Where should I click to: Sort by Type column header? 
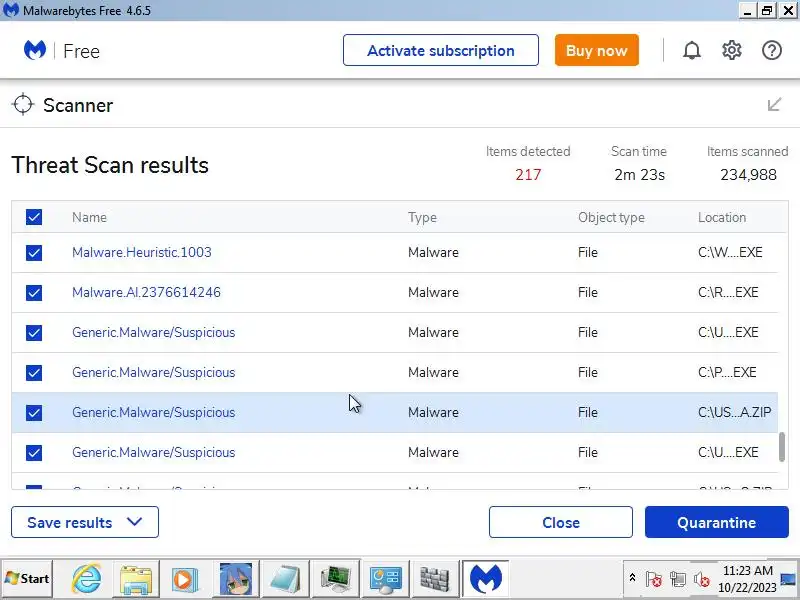422,217
